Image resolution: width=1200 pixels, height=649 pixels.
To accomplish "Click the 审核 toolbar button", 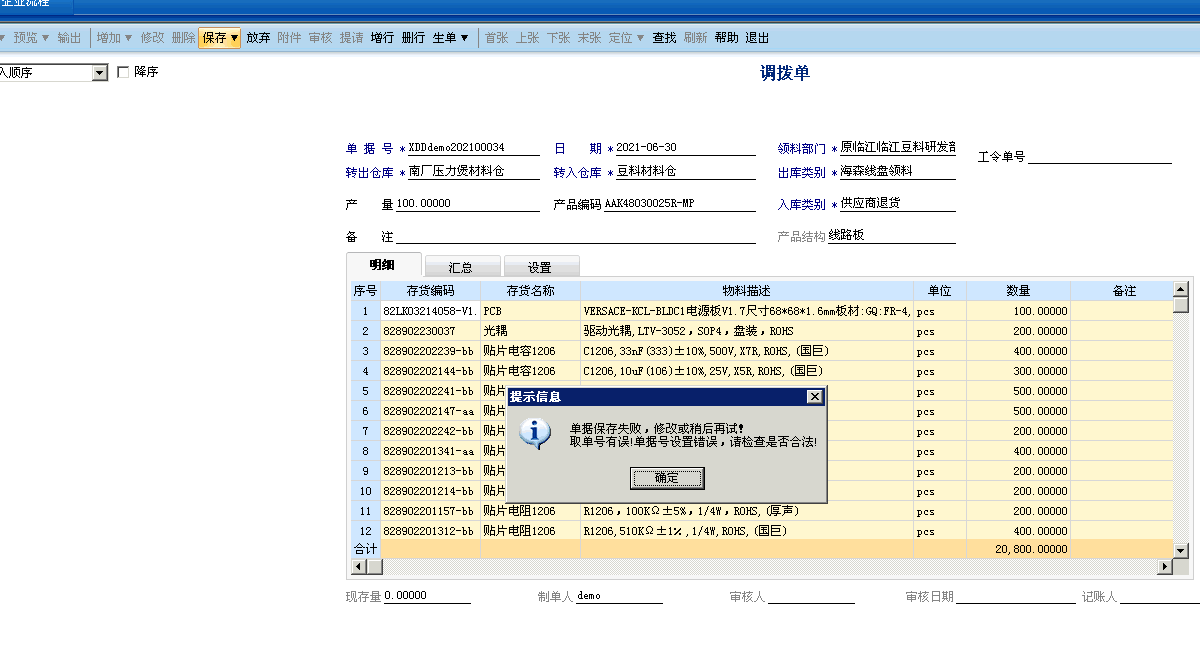I will tap(320, 38).
